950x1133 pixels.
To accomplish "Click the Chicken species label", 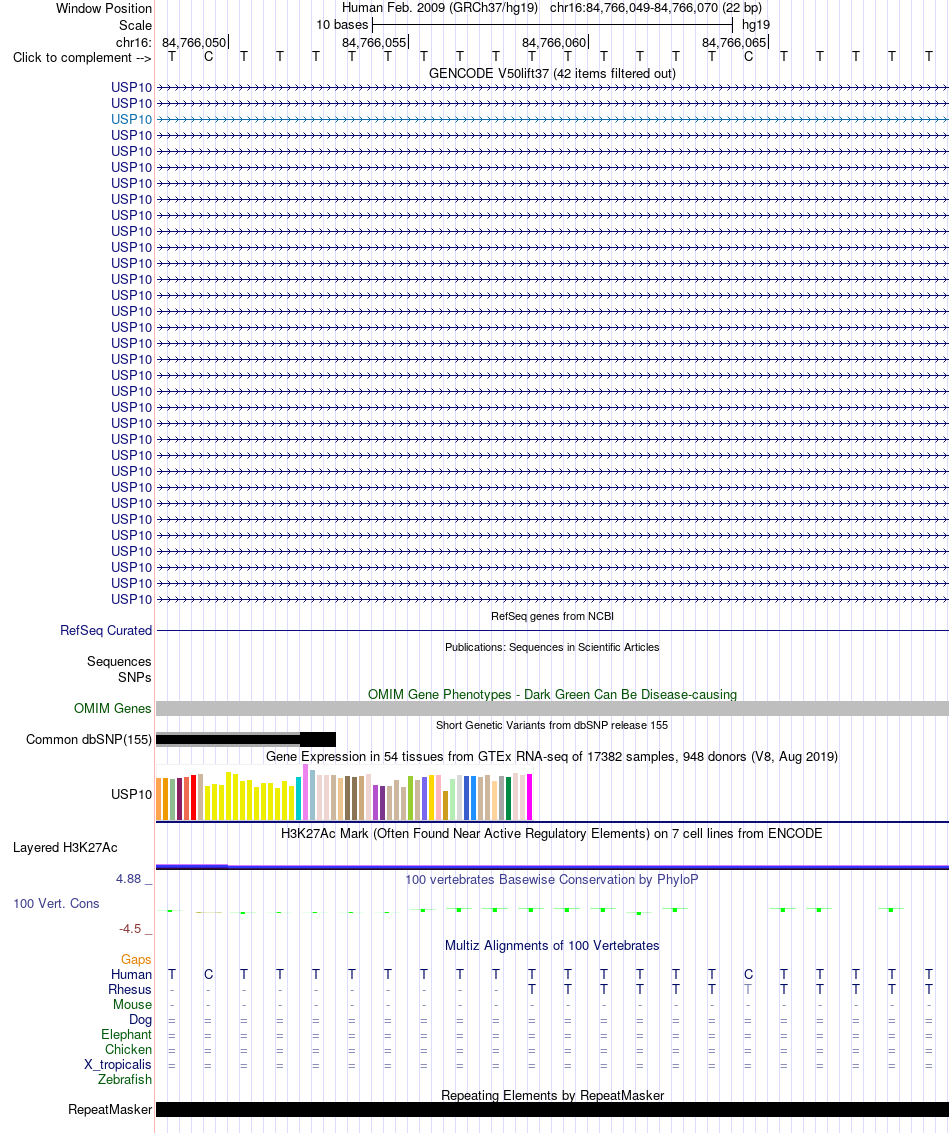I will click(129, 1049).
